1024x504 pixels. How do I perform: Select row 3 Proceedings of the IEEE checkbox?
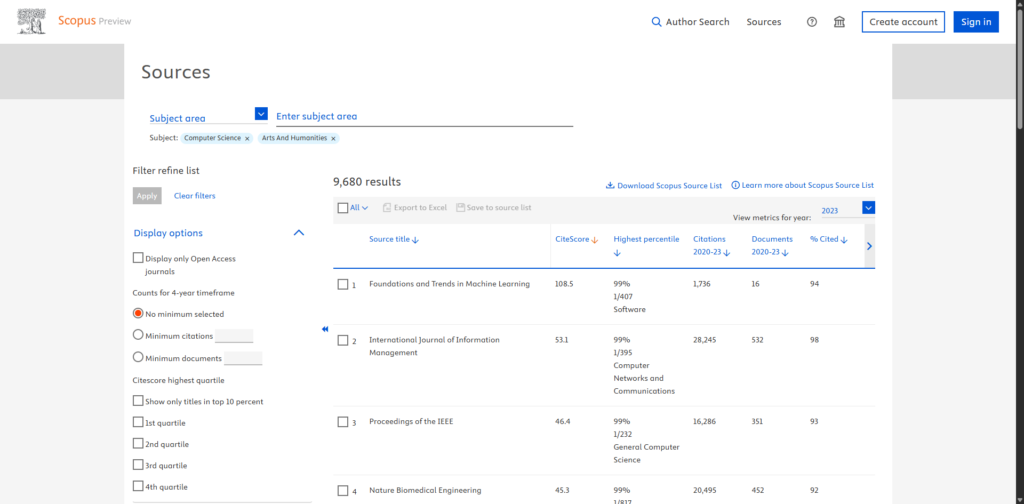tap(343, 422)
